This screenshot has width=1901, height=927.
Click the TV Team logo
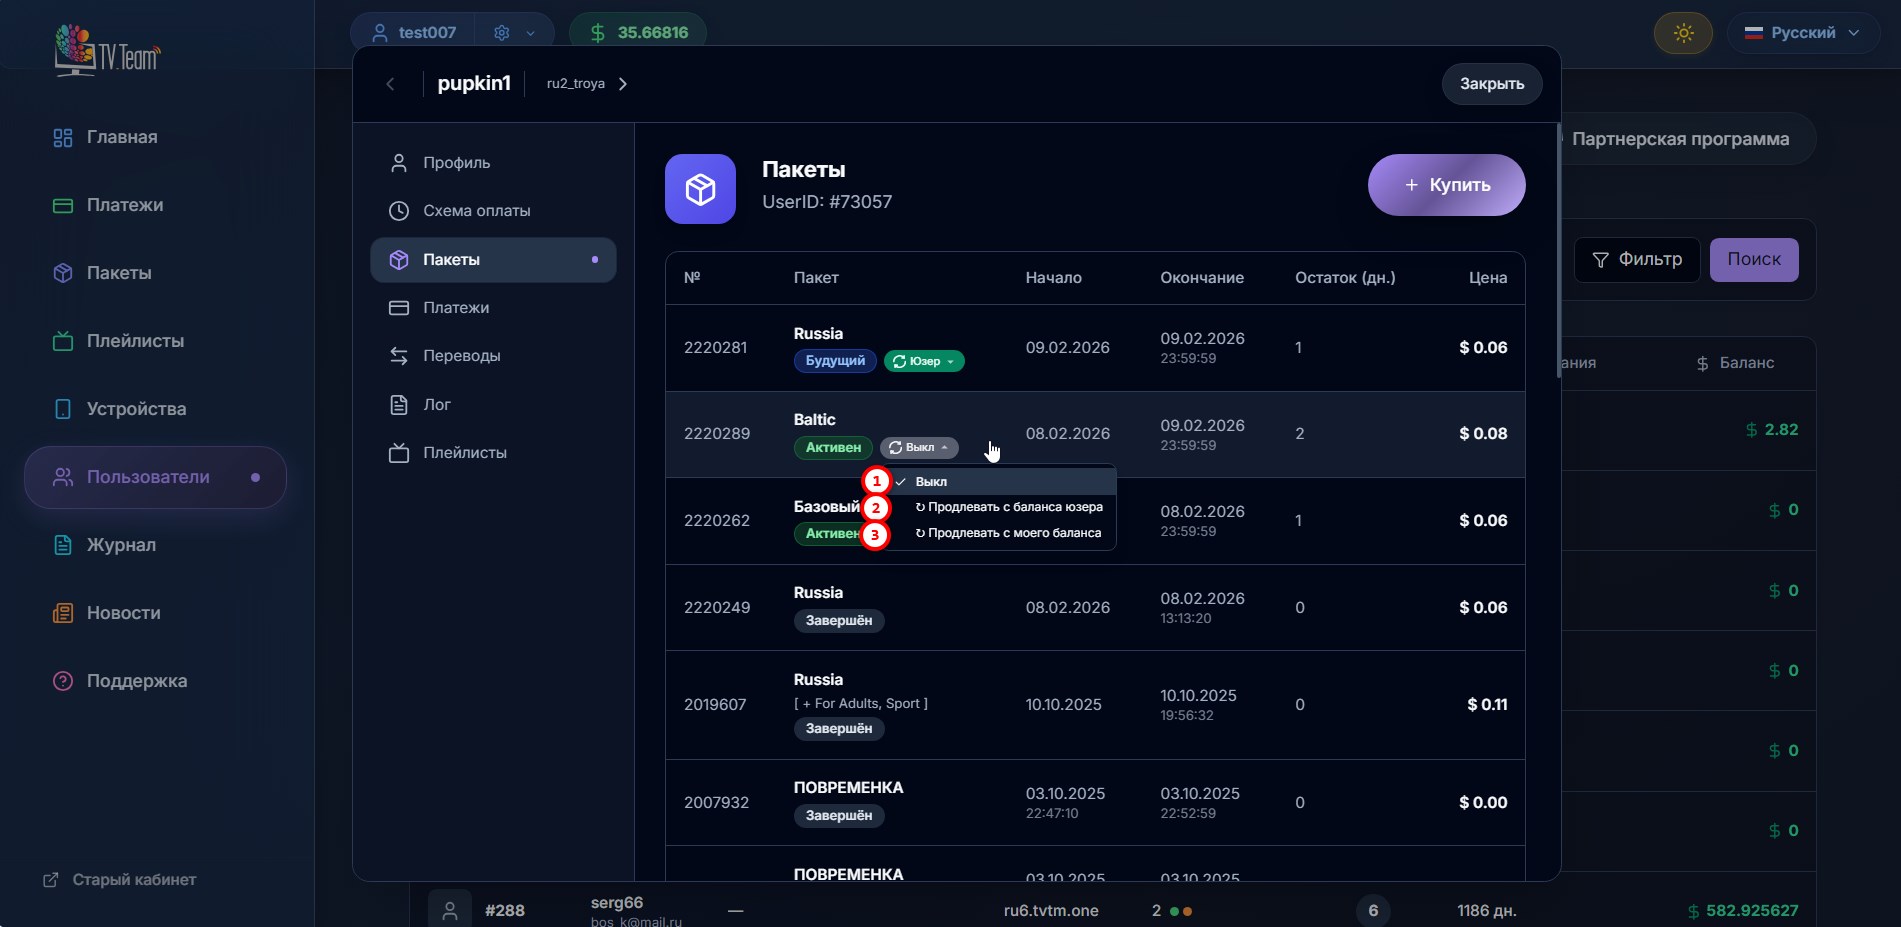click(x=107, y=50)
